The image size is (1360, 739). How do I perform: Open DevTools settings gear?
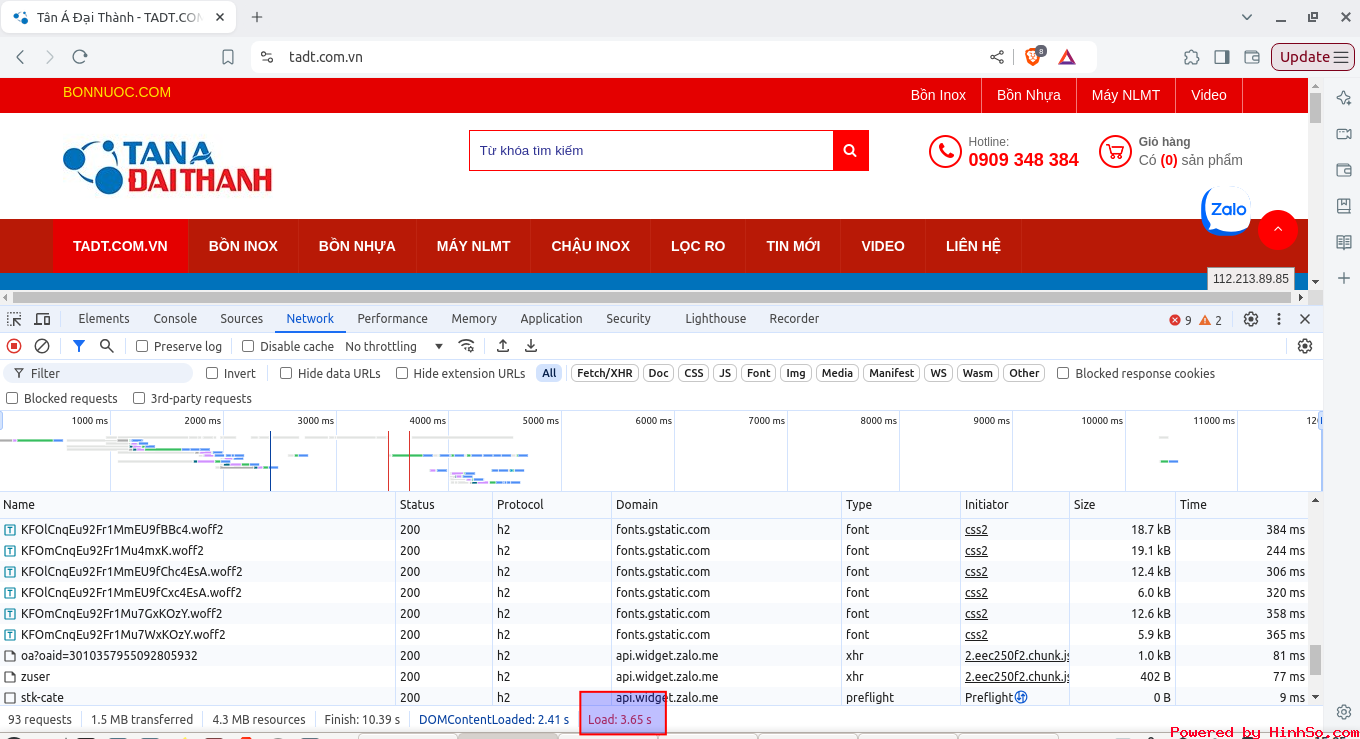[x=1251, y=319]
